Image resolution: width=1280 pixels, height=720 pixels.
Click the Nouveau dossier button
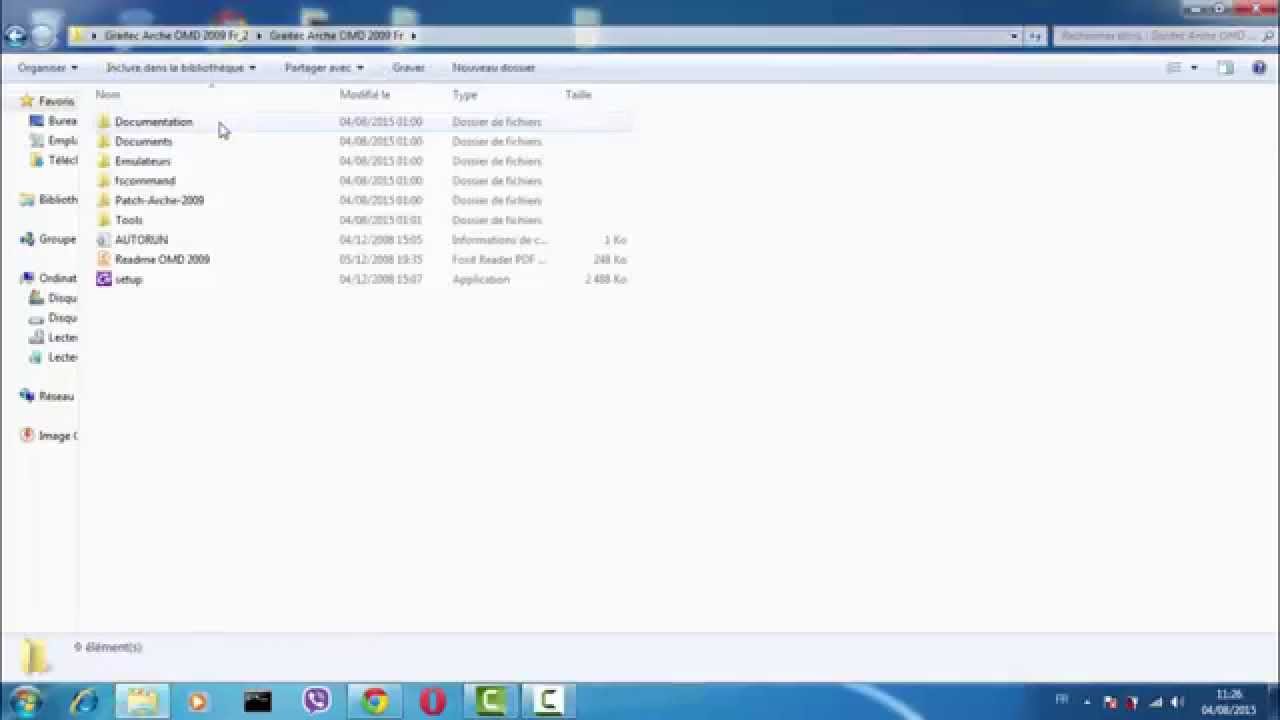tap(493, 68)
